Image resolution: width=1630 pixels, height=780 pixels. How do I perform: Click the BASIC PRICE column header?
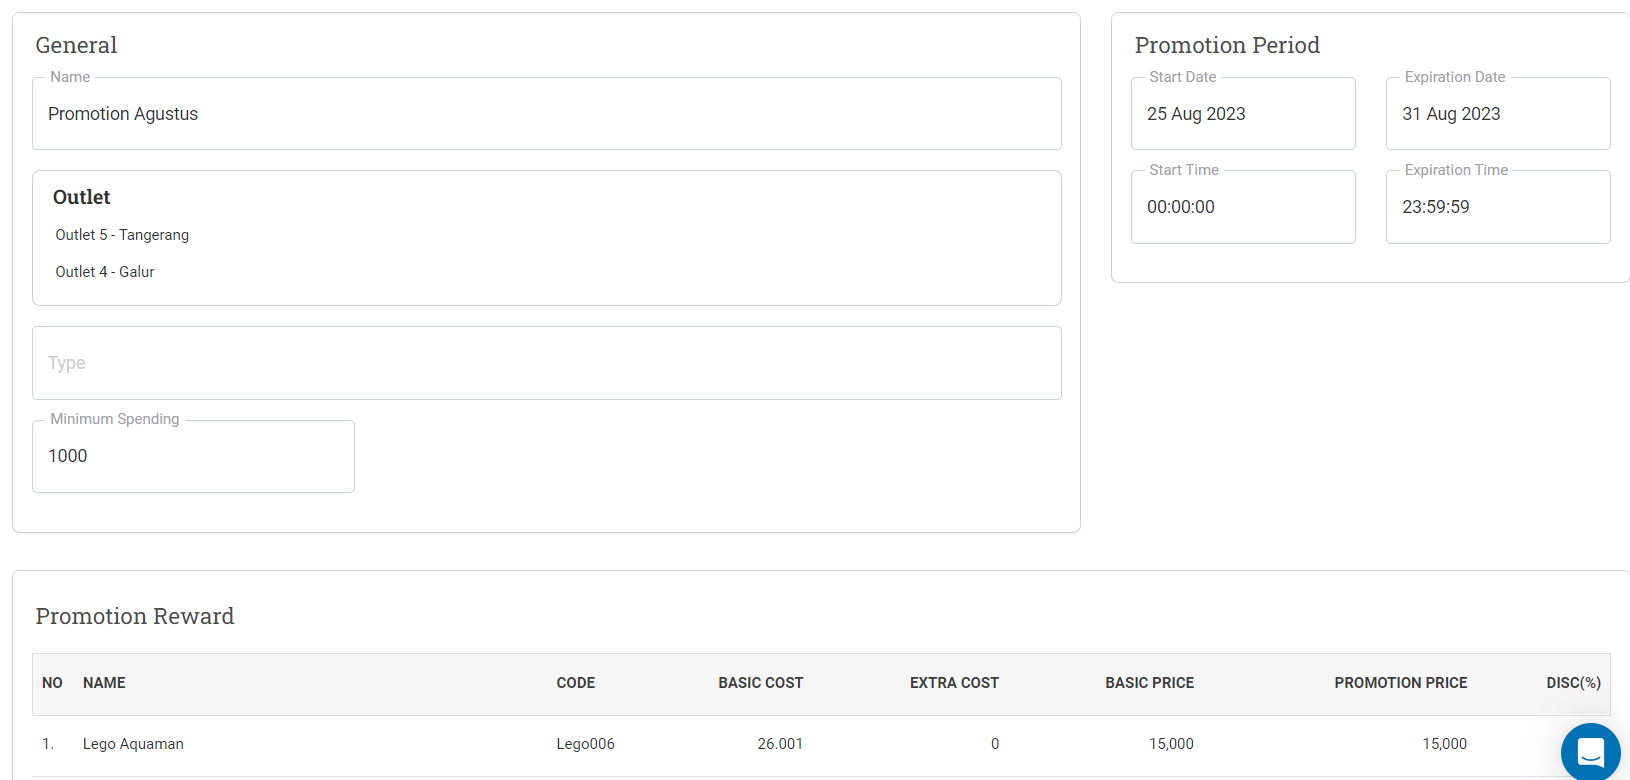[1150, 683]
